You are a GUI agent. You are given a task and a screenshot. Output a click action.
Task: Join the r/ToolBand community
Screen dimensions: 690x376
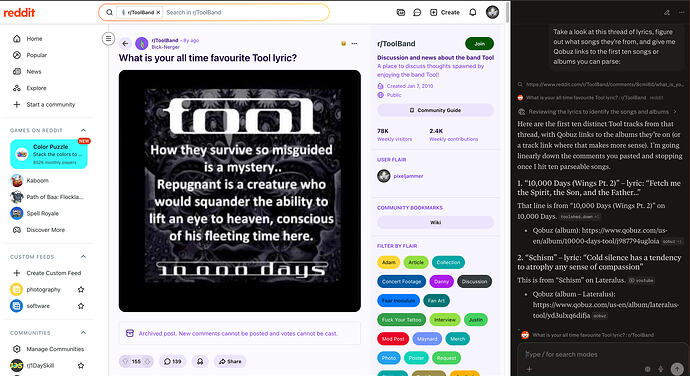click(x=479, y=44)
